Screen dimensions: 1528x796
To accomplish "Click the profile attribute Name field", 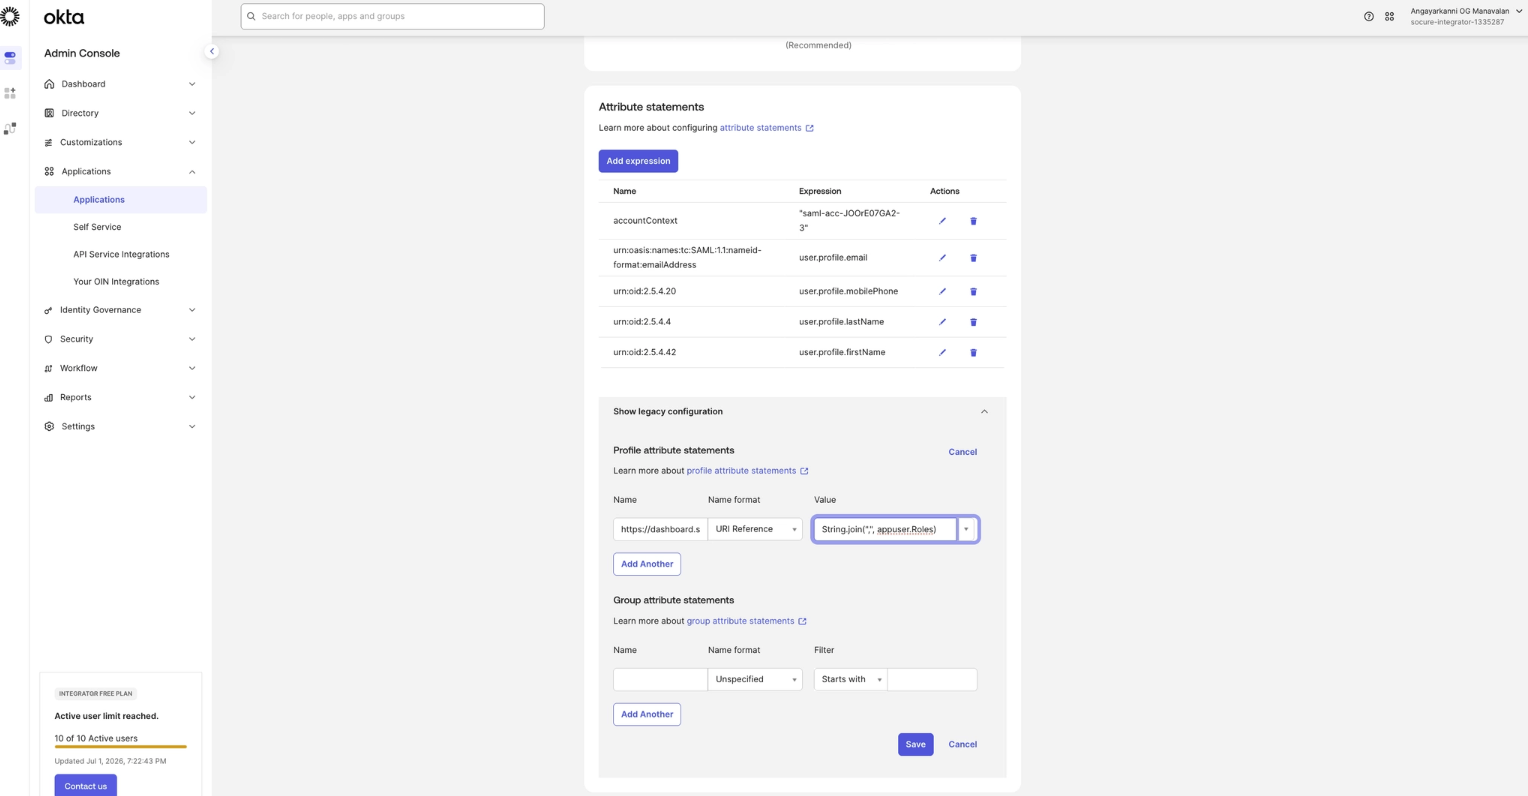I will (660, 529).
